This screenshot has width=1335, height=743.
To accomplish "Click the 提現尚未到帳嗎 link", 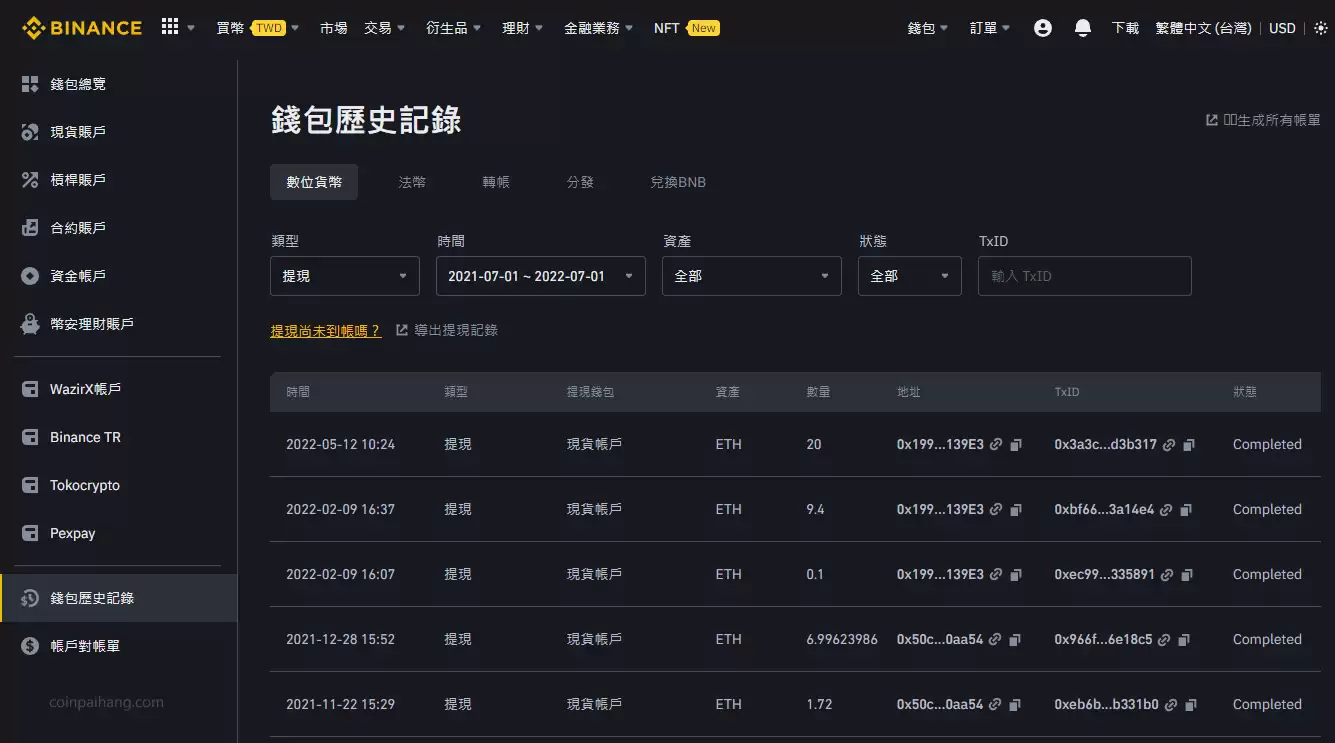I will [x=326, y=329].
